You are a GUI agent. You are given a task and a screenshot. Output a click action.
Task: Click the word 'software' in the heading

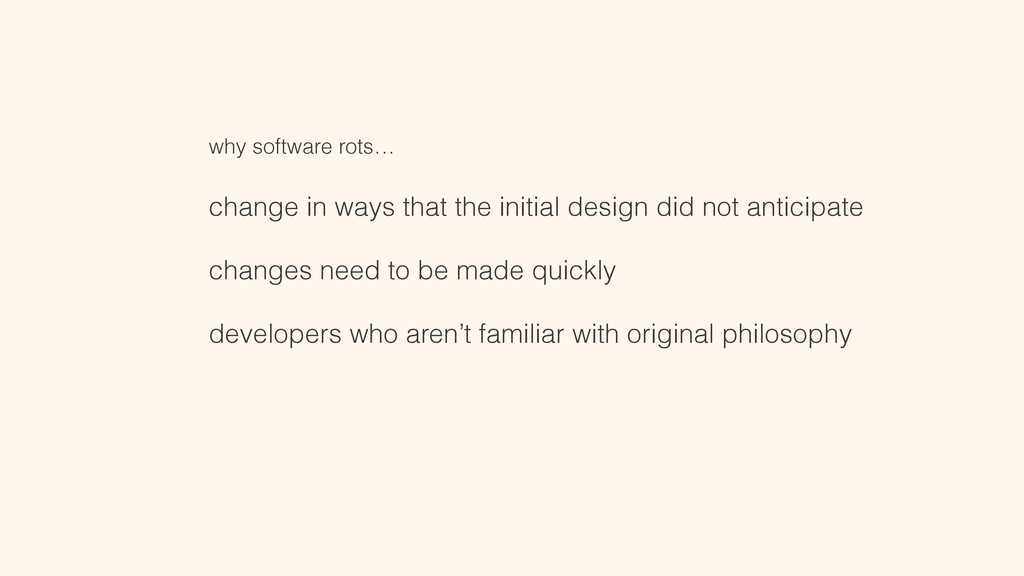[293, 146]
